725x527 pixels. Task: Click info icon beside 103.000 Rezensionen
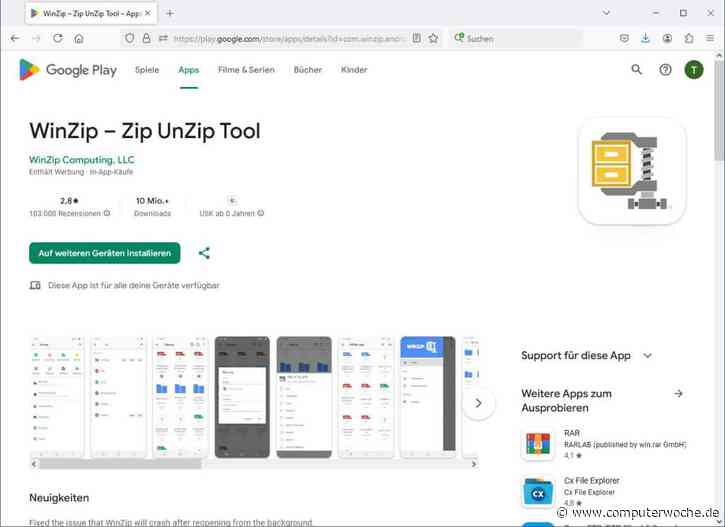(107, 213)
